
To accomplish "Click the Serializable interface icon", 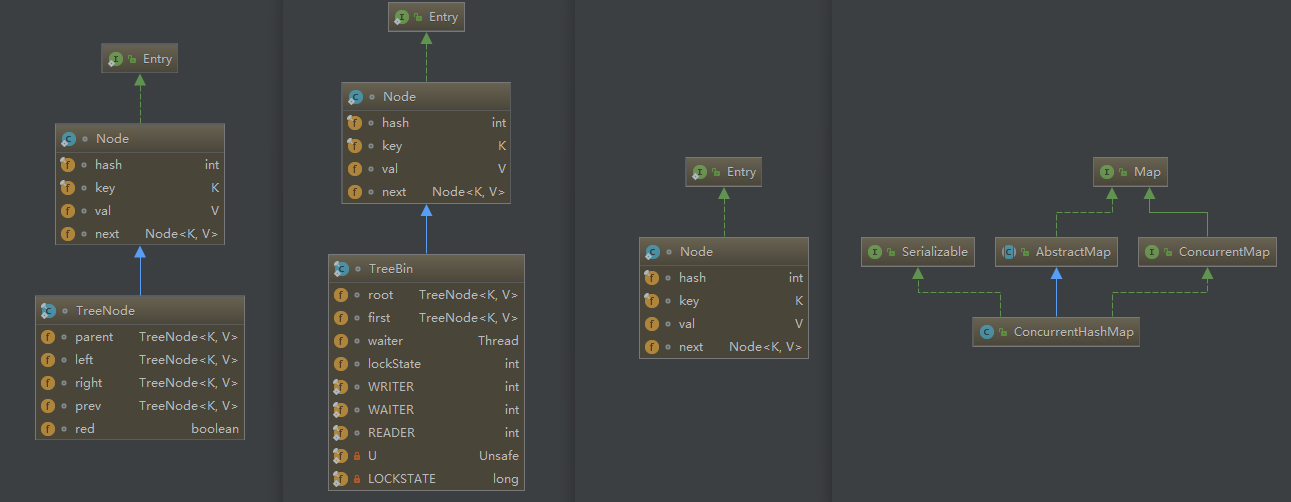I will pos(875,252).
